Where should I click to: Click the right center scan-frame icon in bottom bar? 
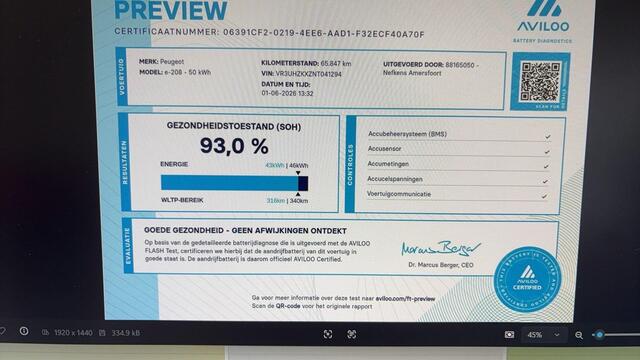point(351,334)
